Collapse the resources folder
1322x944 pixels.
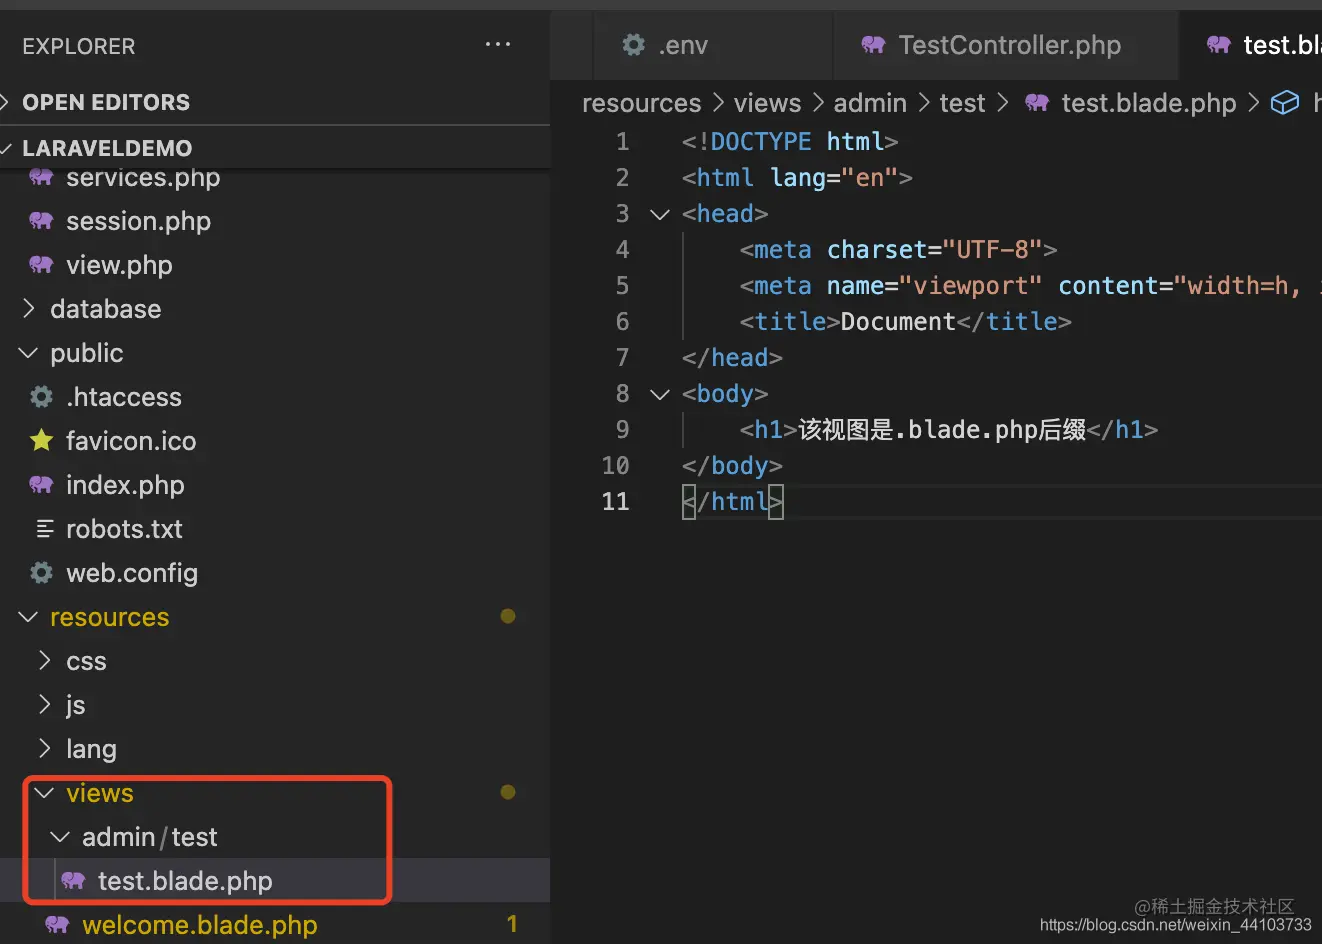pos(29,617)
